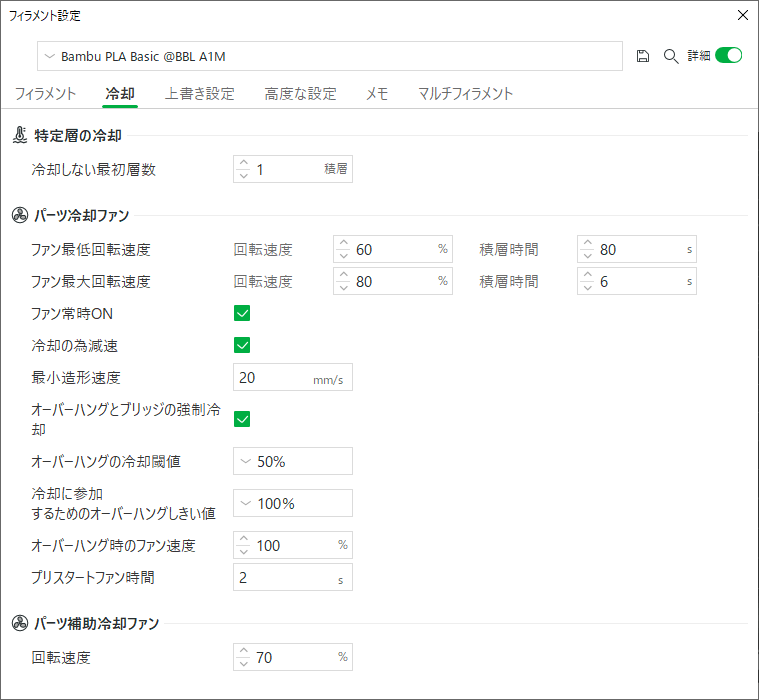
Task: Click the プリスタートファン時間 input field
Action: click(293, 577)
